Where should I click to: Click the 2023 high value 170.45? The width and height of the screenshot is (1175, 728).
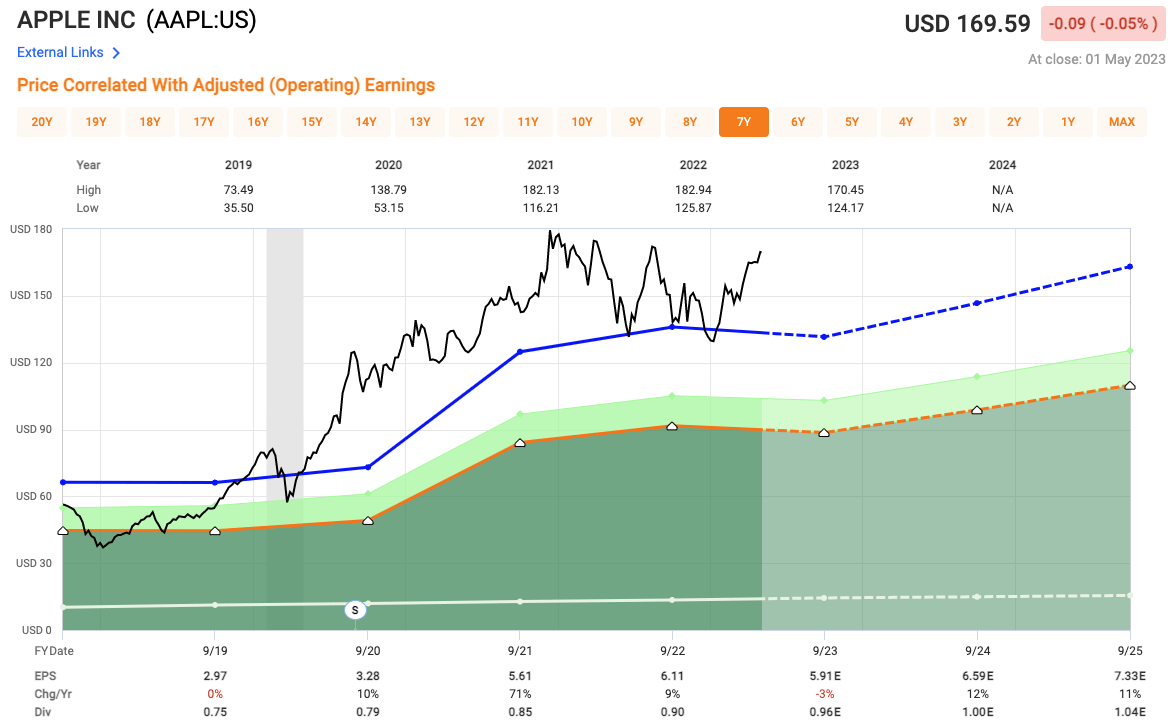pos(845,190)
